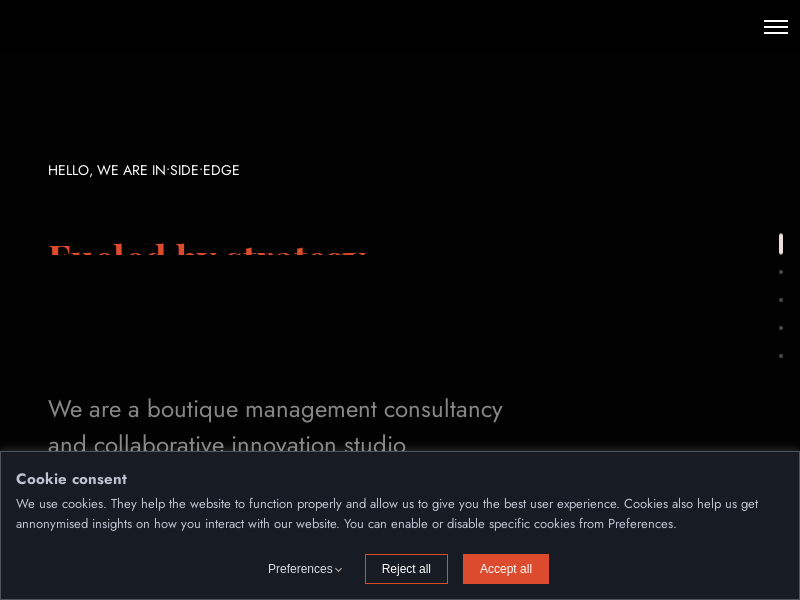Select the active first slide indicator
800x600 pixels.
click(781, 244)
